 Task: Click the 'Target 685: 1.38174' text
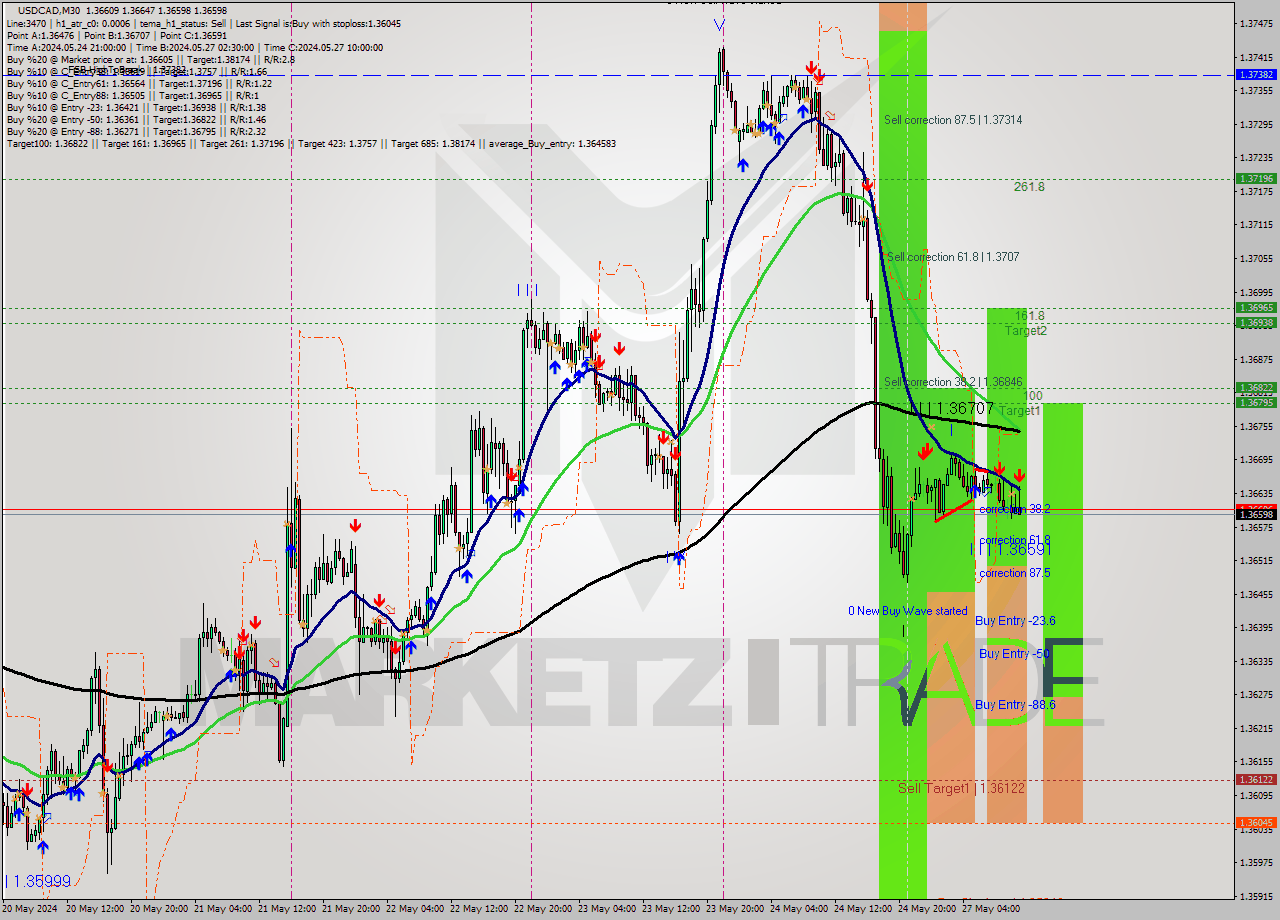coord(435,144)
